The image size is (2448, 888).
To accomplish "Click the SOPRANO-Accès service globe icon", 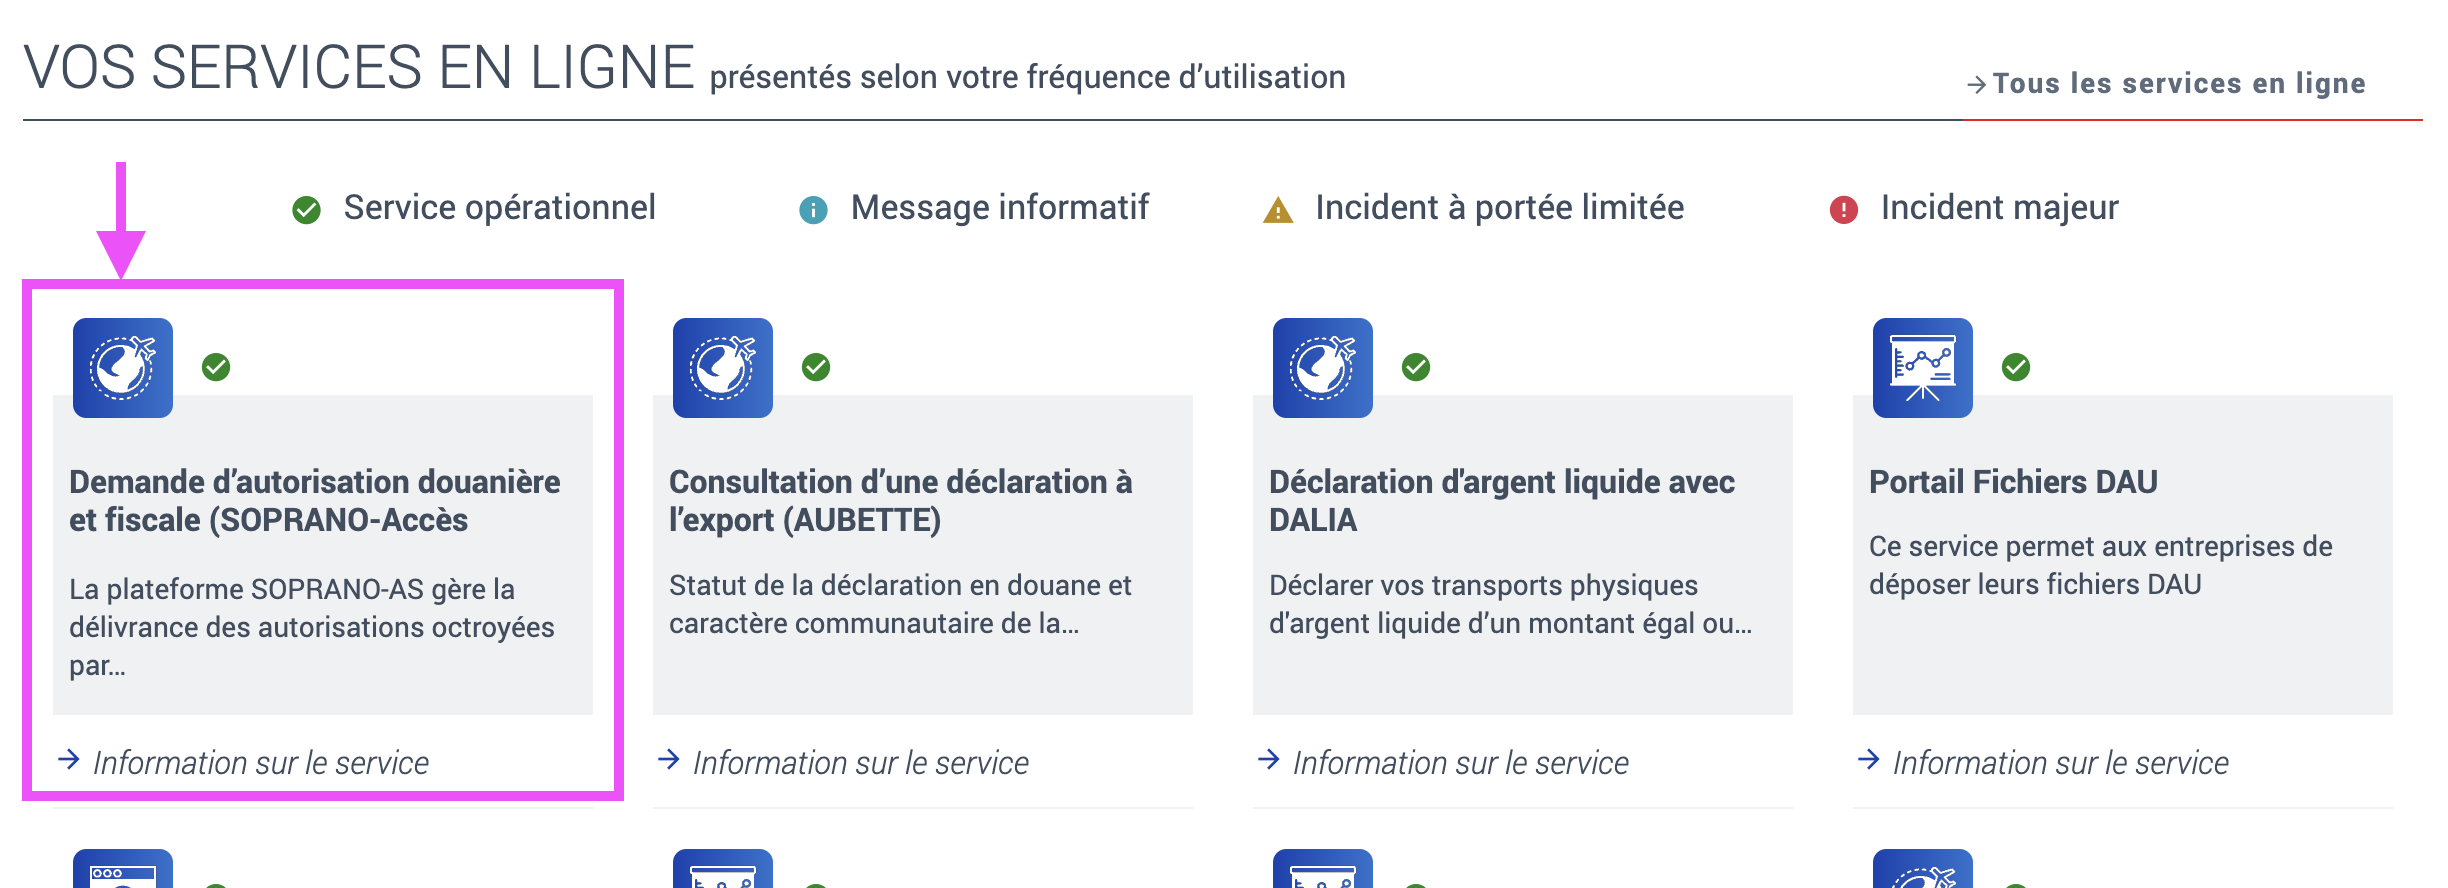I will coord(123,368).
